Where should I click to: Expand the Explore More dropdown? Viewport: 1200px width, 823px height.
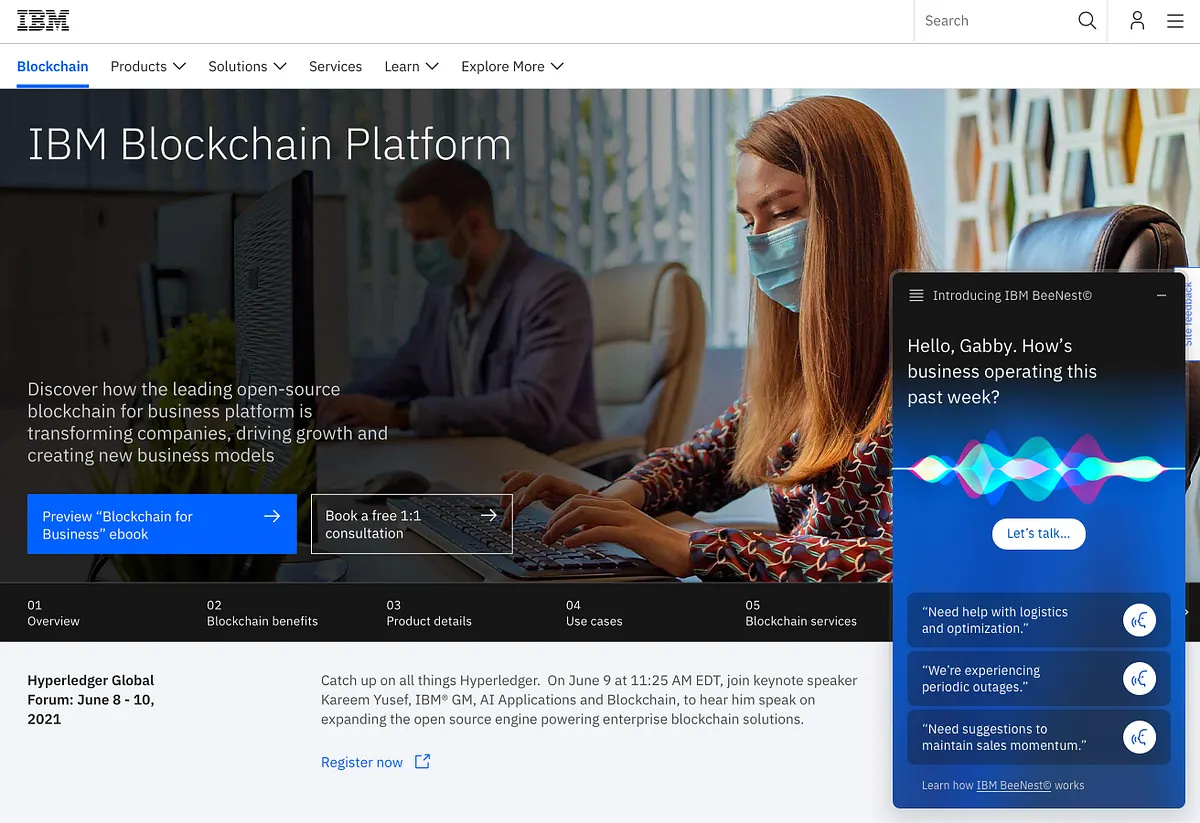512,66
